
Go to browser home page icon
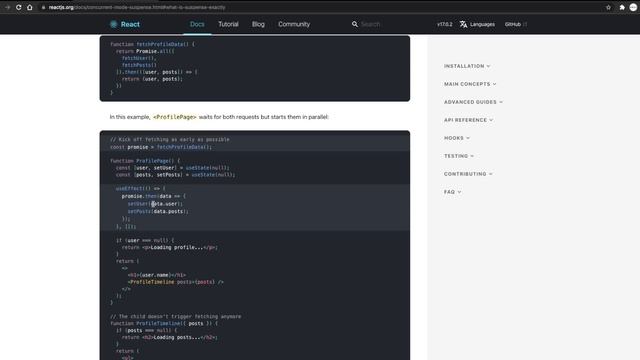(x=30, y=7)
